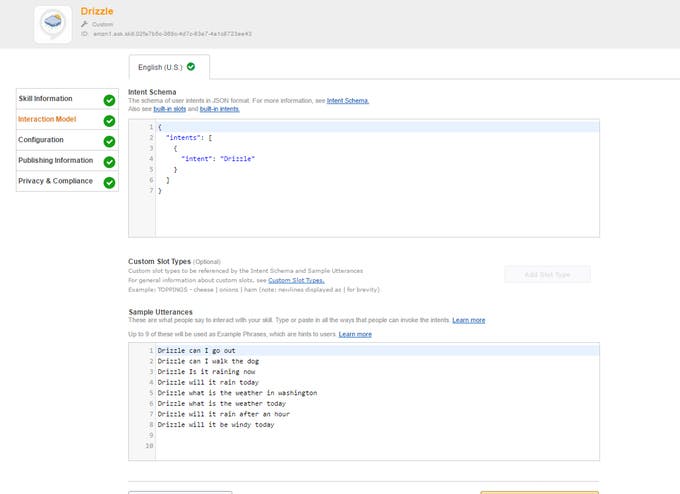Click green check next to Skill Information
The image size is (680, 494).
point(109,100)
